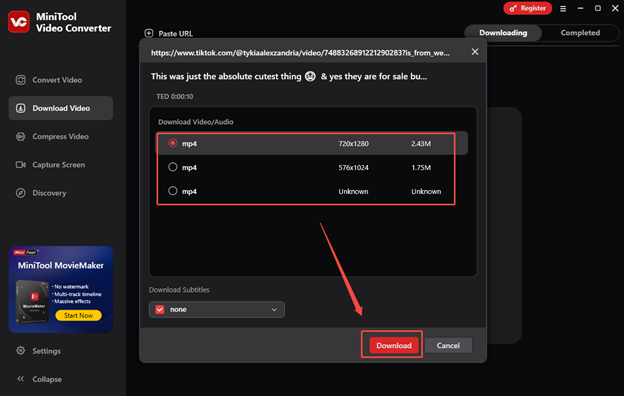Viewport: 624px width, 396px height.
Task: Click the Download Video sidebar icon
Action: 21,108
